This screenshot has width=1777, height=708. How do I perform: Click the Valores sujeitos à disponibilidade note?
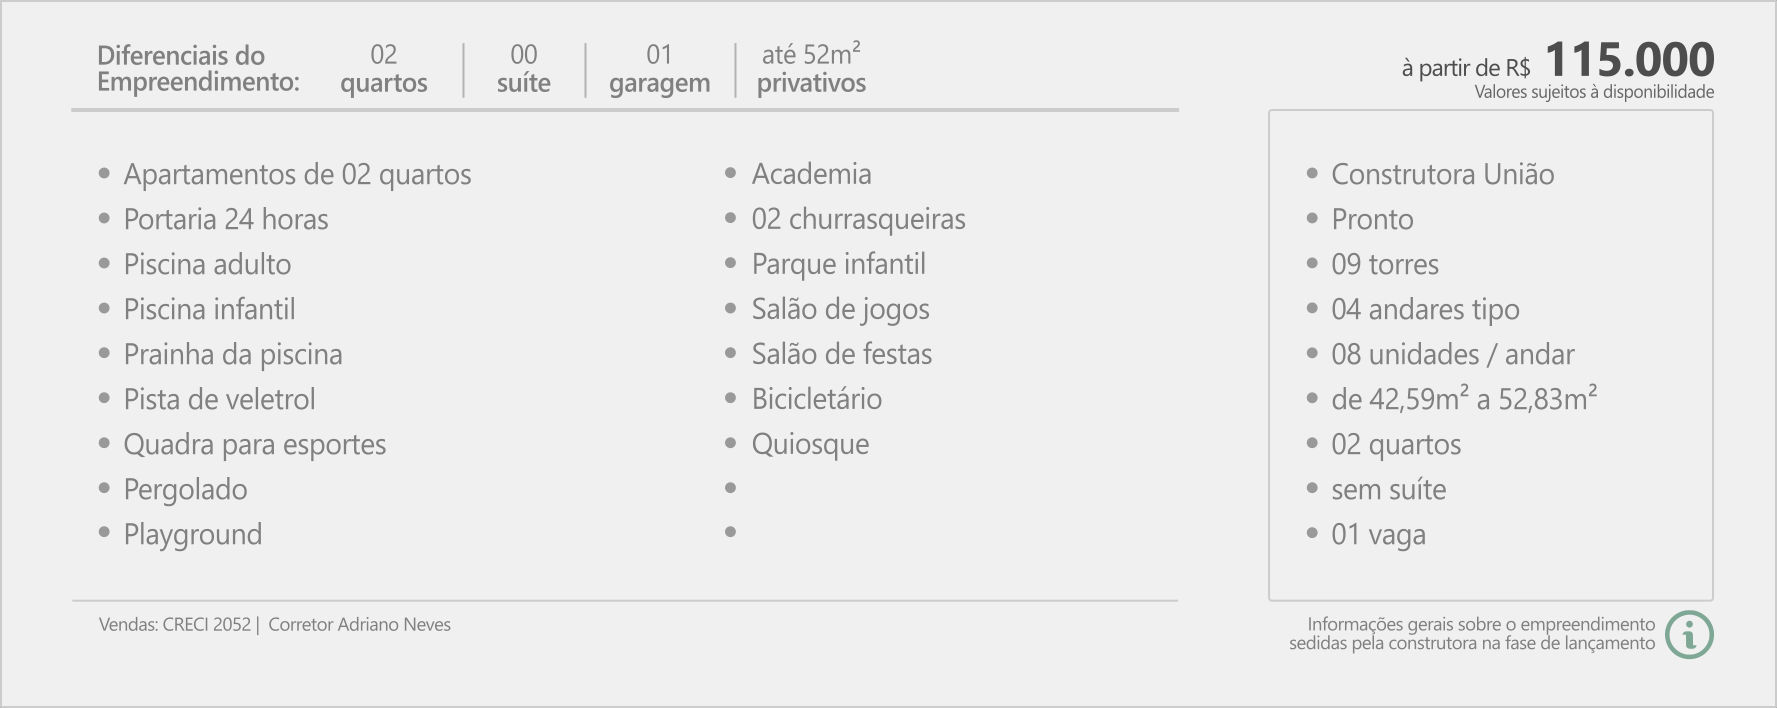(x=1594, y=92)
